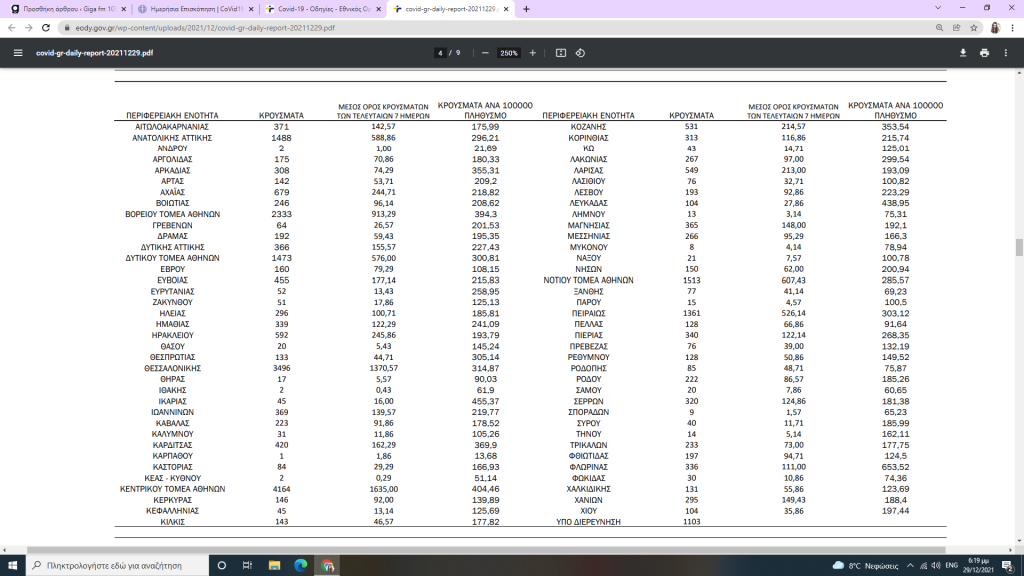
Task: Rotate the PDF counterclockwise
Action: coord(581,53)
